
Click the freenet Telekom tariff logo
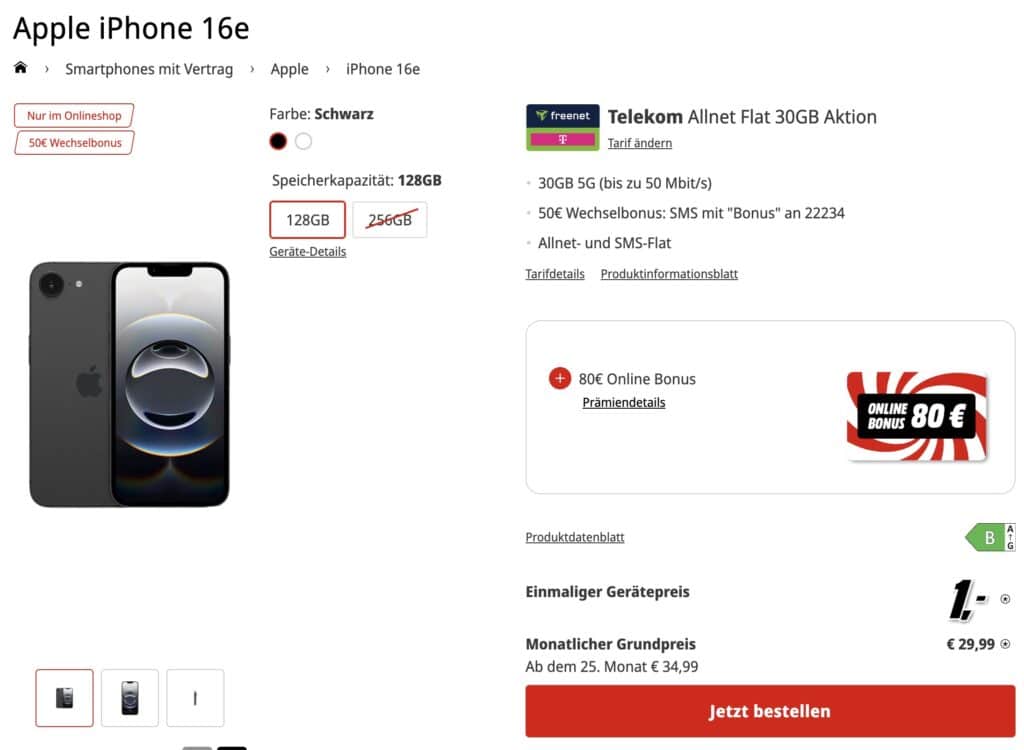point(562,127)
